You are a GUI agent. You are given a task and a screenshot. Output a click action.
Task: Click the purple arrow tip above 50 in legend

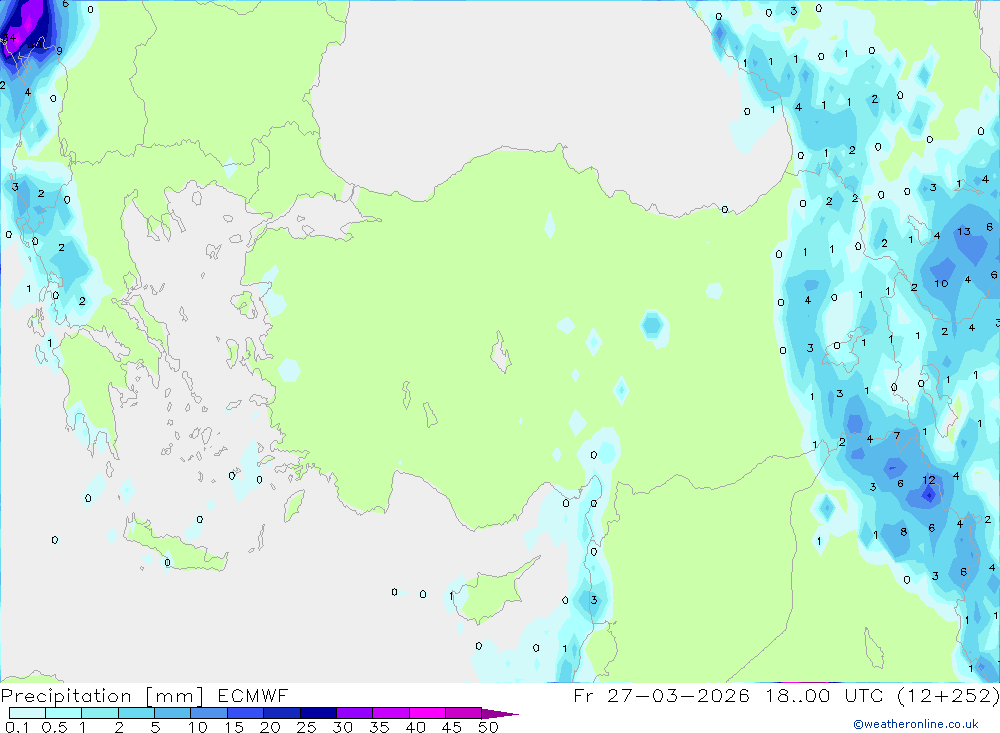tap(499, 714)
